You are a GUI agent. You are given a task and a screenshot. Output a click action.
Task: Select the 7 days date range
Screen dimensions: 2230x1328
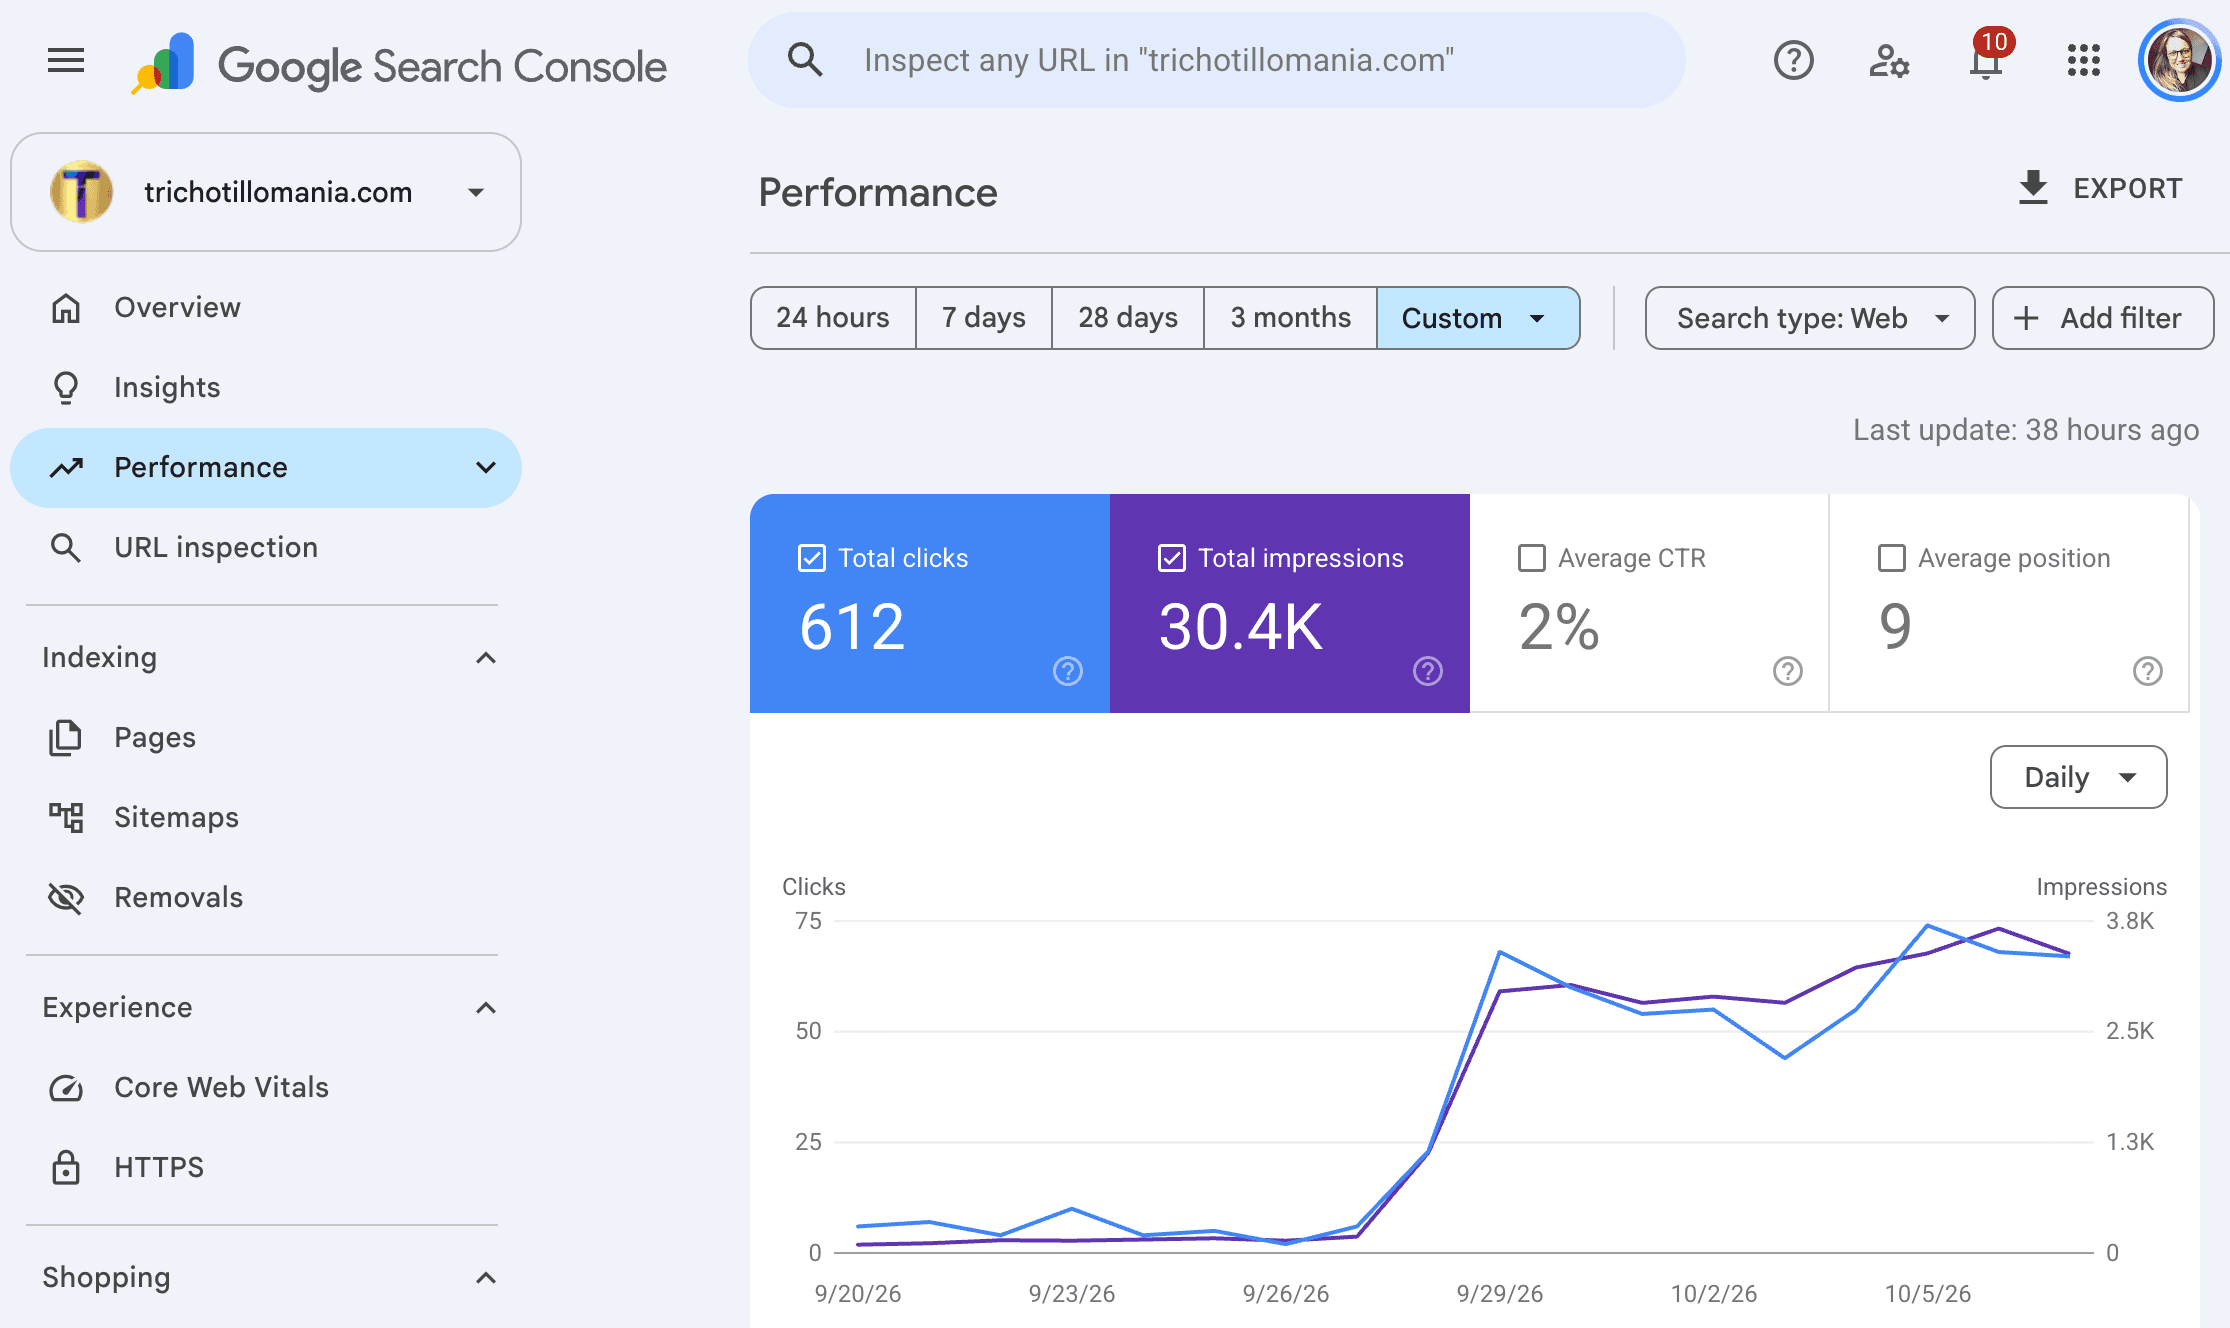tap(984, 318)
